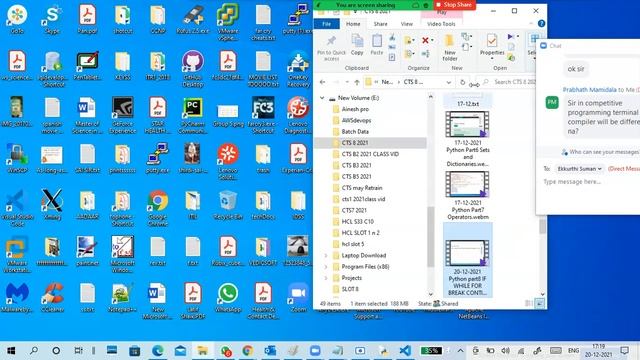Click the New folder ribbon icon
Screen dimensions: 640x360
[x=449, y=47]
